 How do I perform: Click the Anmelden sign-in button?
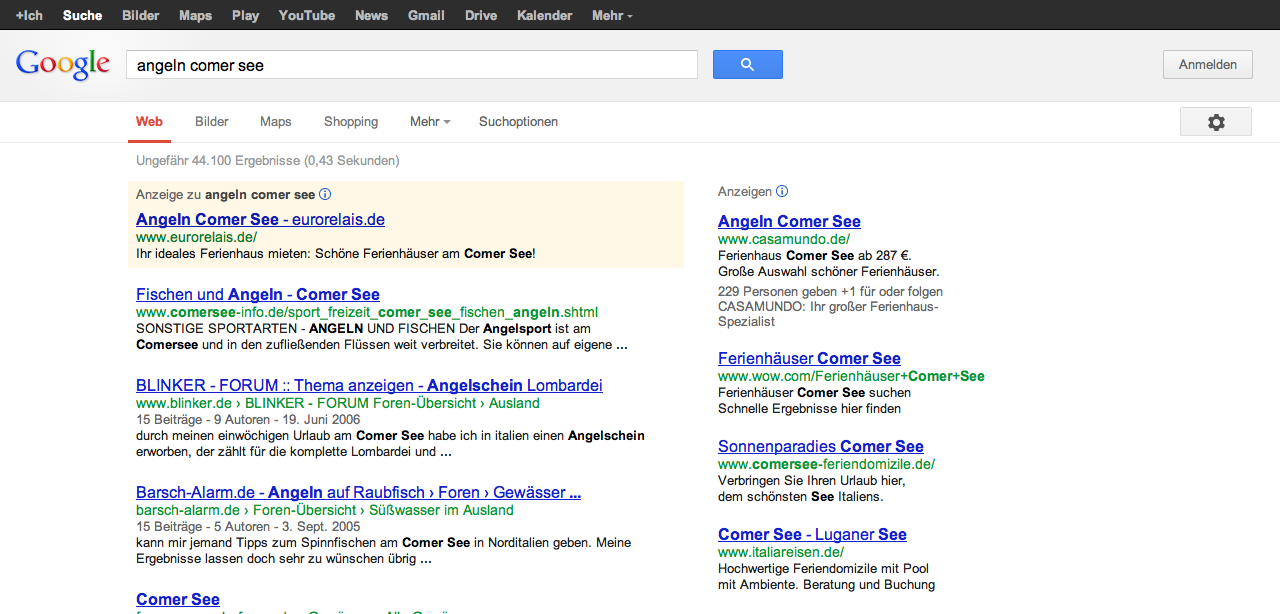click(1207, 65)
